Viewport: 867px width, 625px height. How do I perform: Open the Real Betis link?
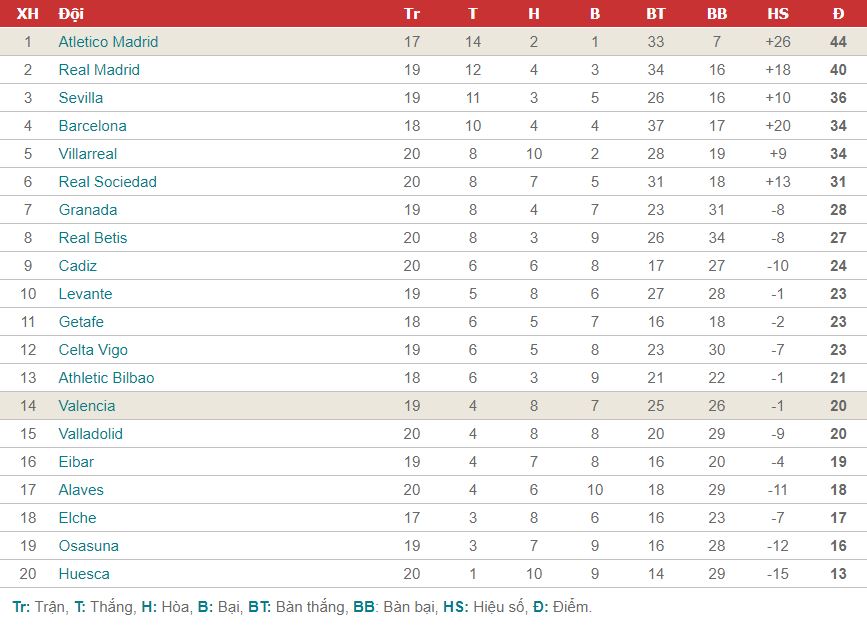93,238
